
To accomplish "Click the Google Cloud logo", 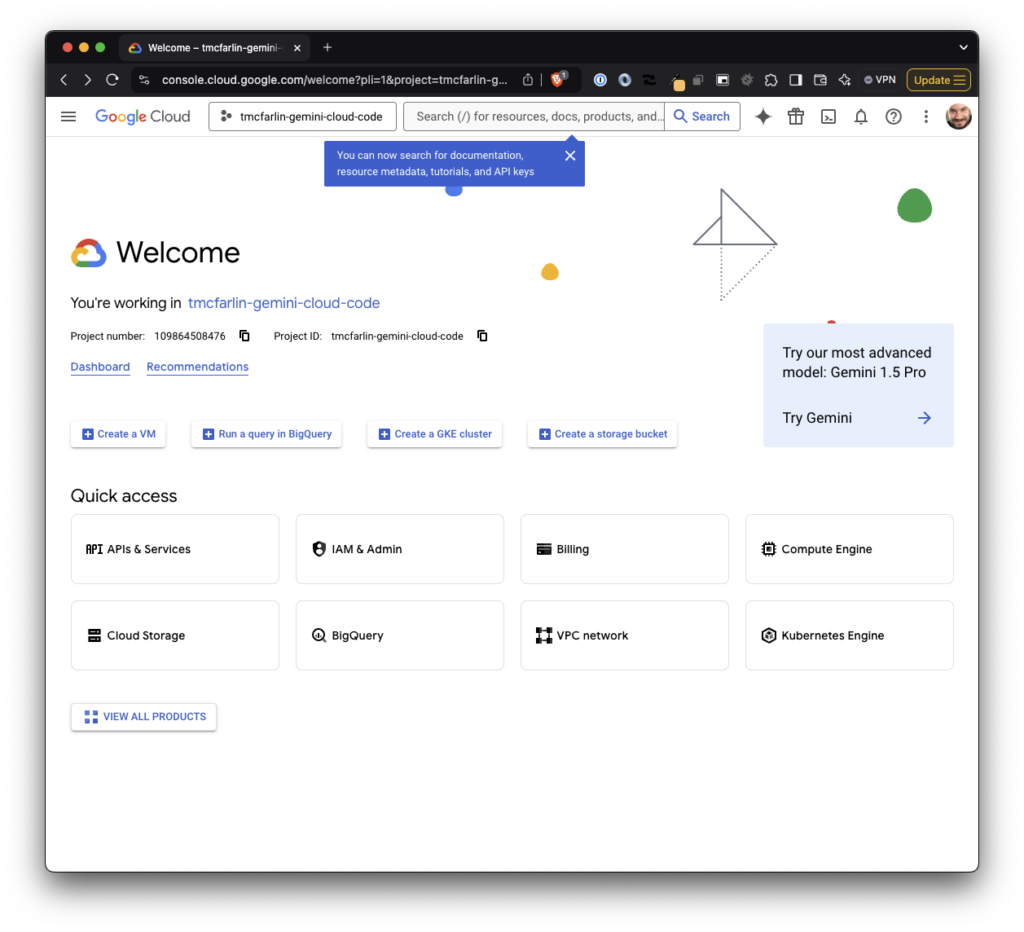I will click(142, 116).
